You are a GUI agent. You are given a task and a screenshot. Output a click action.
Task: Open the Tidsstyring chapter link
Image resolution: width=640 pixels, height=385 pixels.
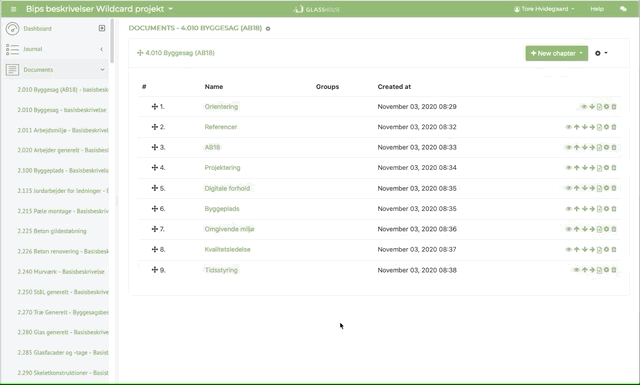(x=221, y=270)
